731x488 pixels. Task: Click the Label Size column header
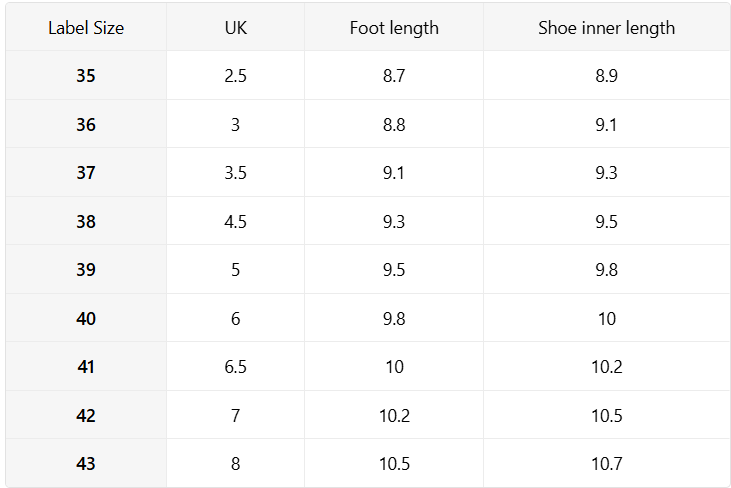coord(86,28)
